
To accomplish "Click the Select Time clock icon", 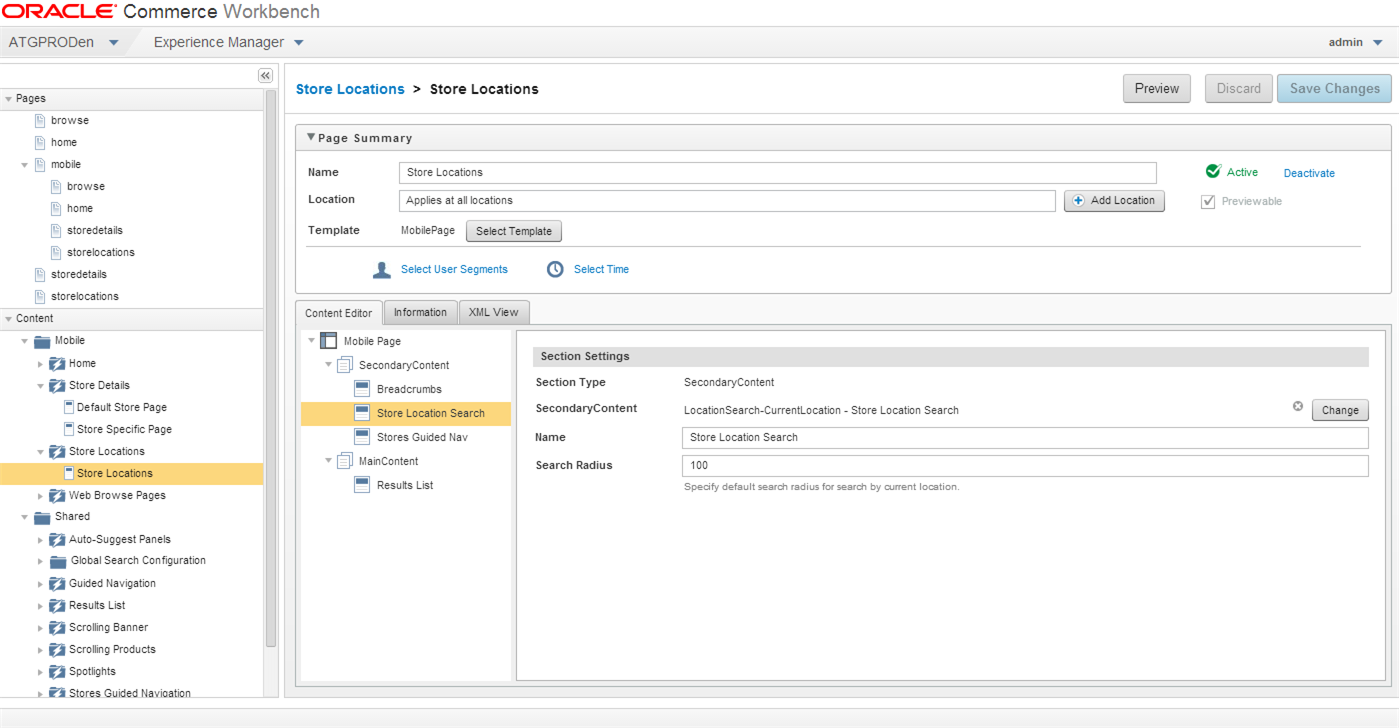I will [555, 269].
